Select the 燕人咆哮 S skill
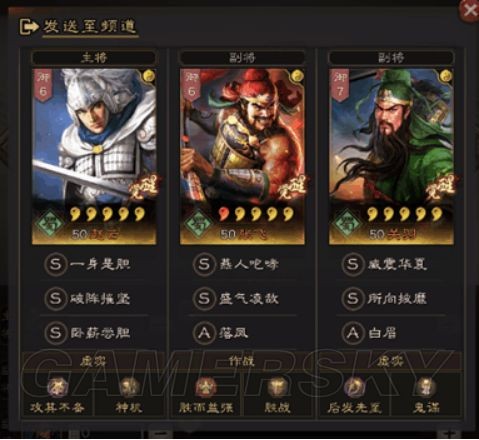This screenshot has height=440, width=479. [236, 265]
